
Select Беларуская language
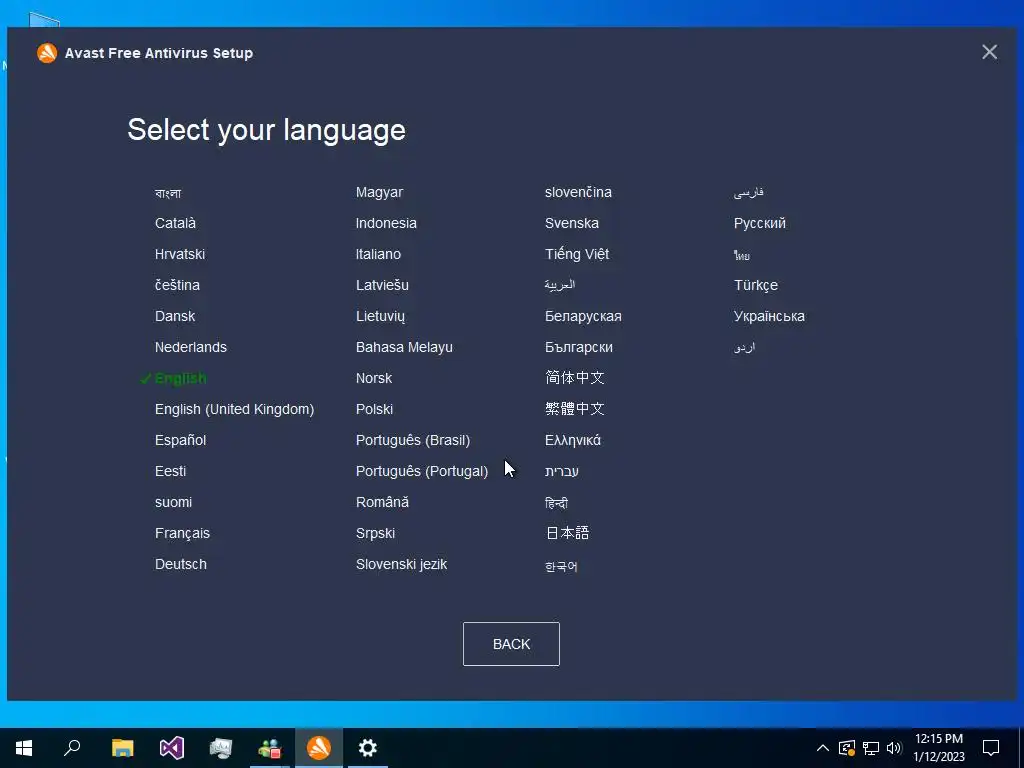(583, 317)
